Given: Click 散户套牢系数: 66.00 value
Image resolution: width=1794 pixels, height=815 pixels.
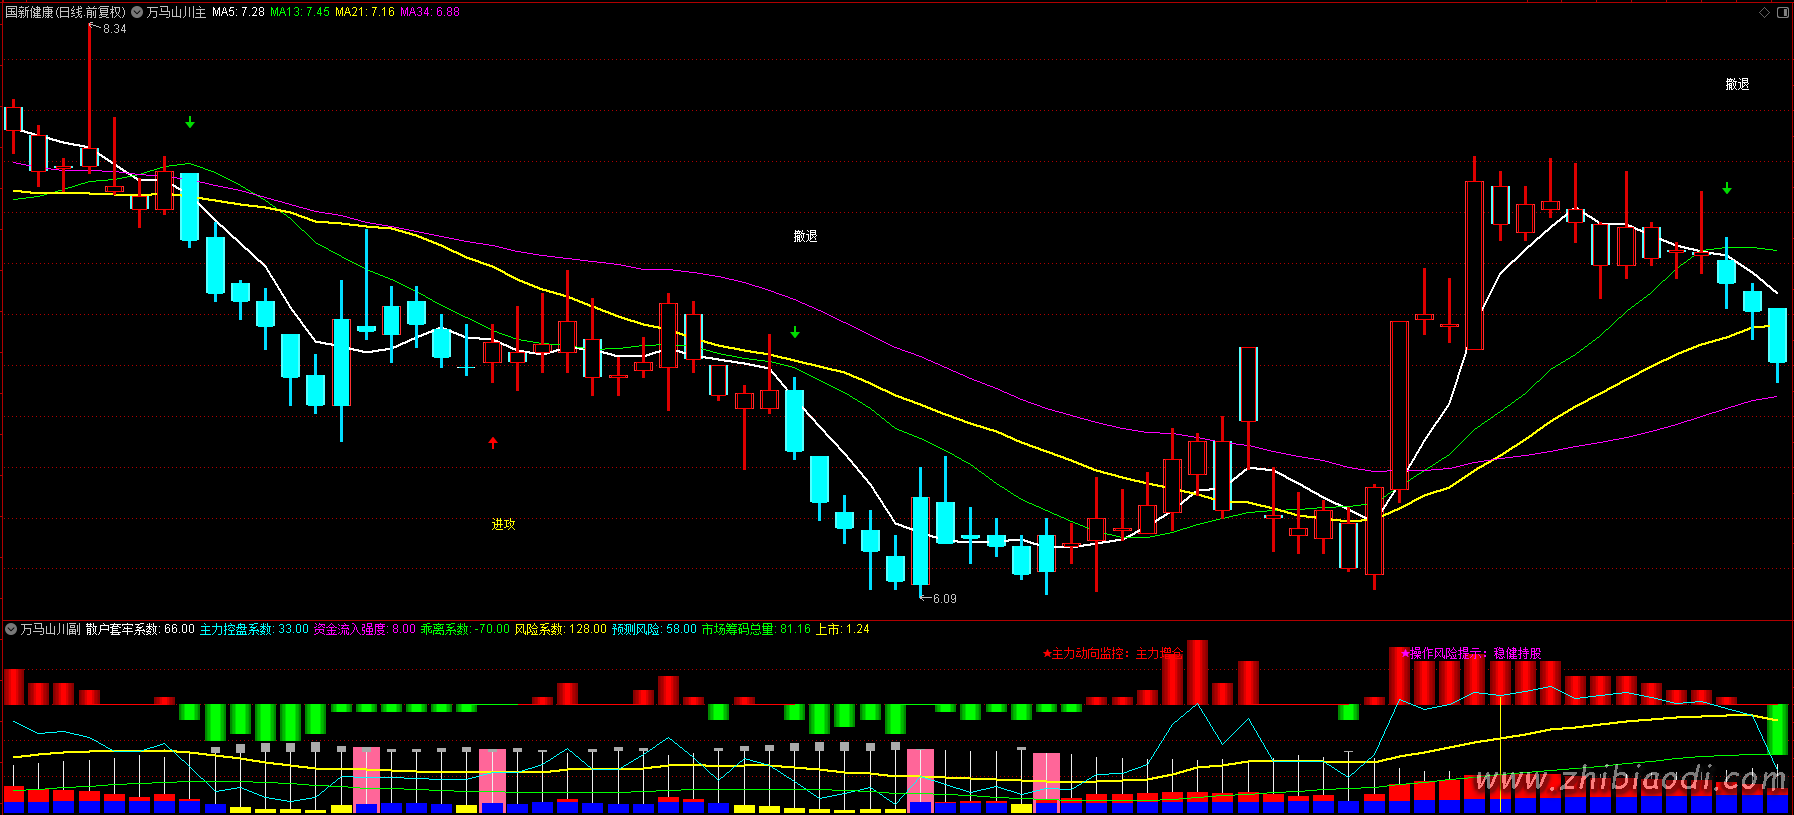Looking at the screenshot, I should coord(140,629).
